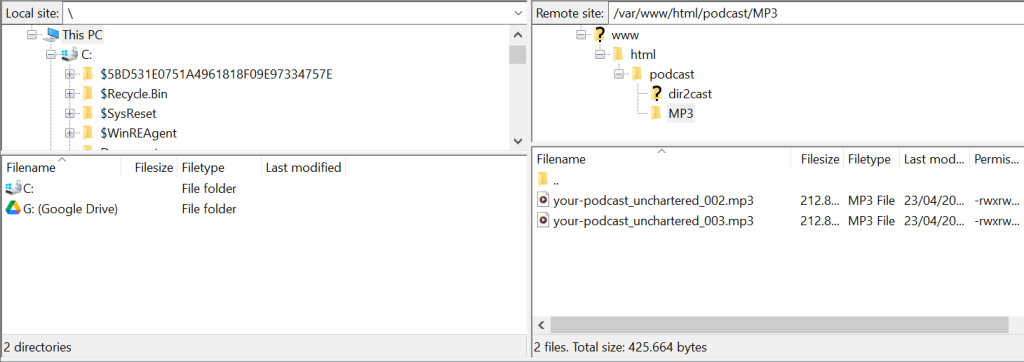Collapse the www remote tree node

pyautogui.click(x=581, y=35)
